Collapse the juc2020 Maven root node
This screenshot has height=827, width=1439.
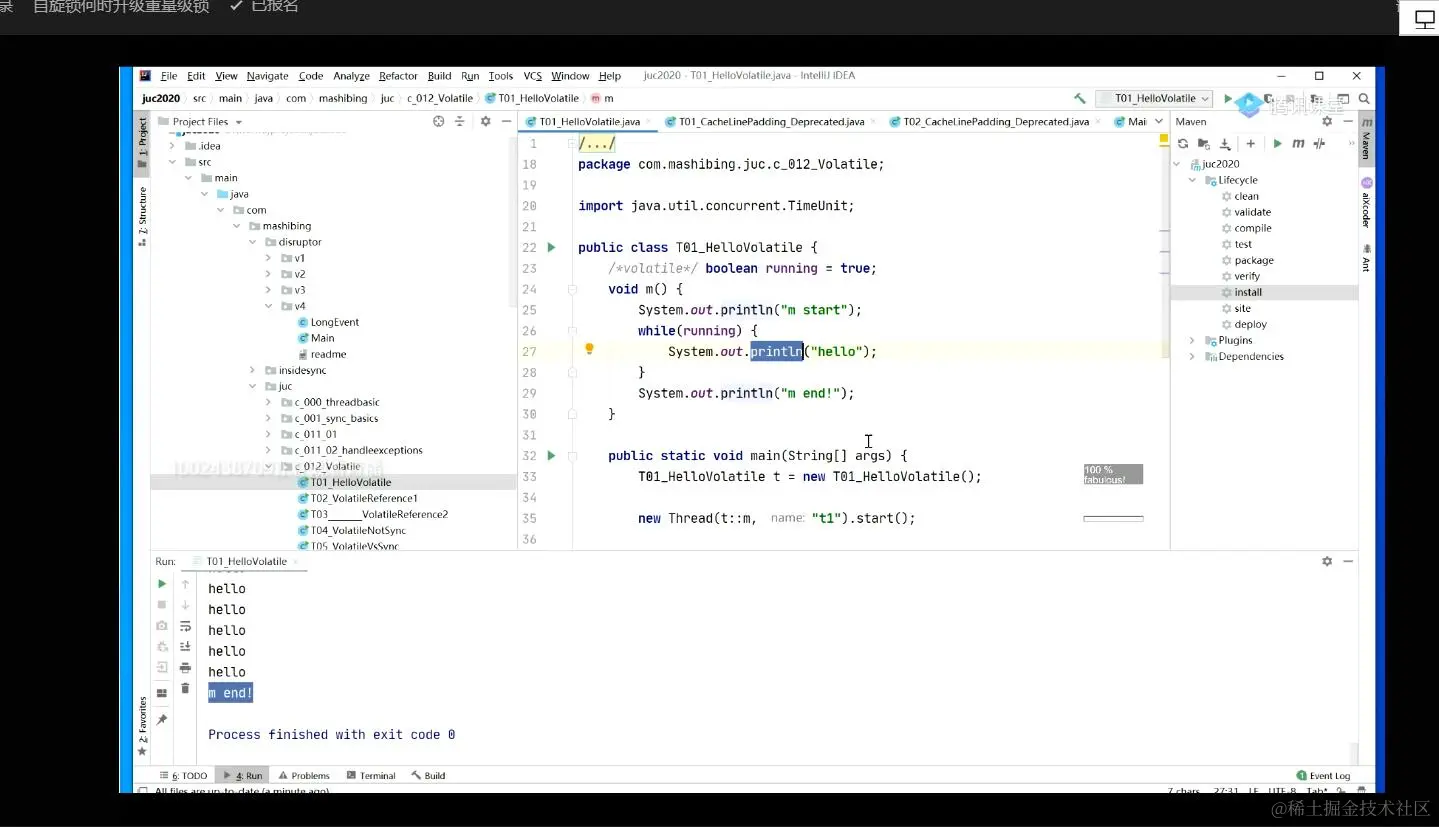[x=1177, y=164]
